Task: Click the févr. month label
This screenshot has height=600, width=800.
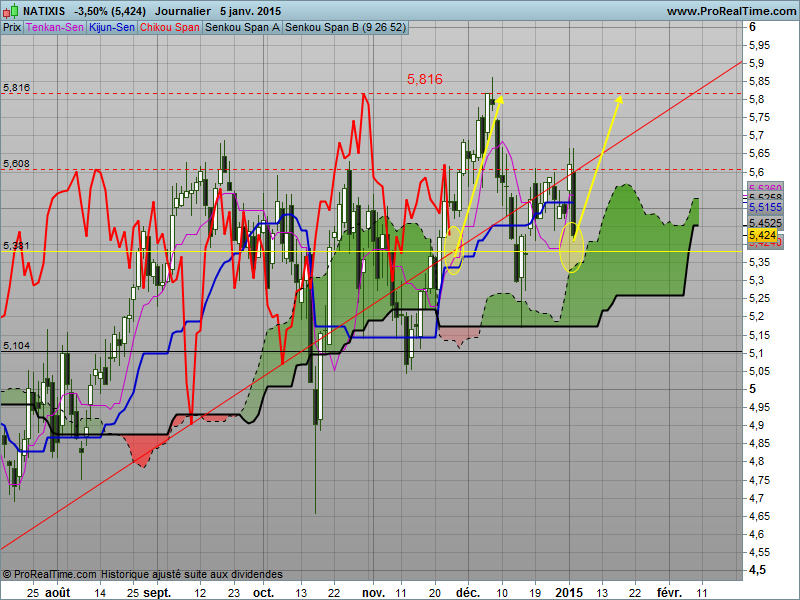Action: [669, 592]
